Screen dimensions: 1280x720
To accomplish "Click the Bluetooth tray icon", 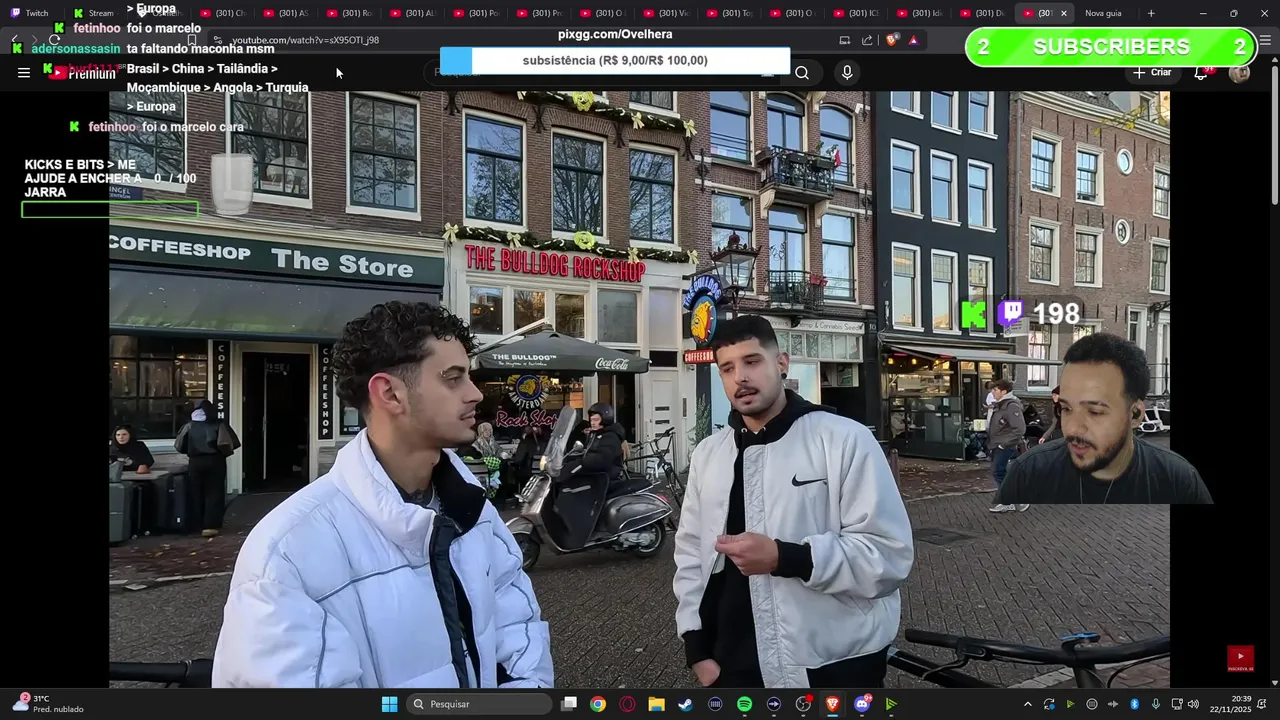I will point(1134,704).
